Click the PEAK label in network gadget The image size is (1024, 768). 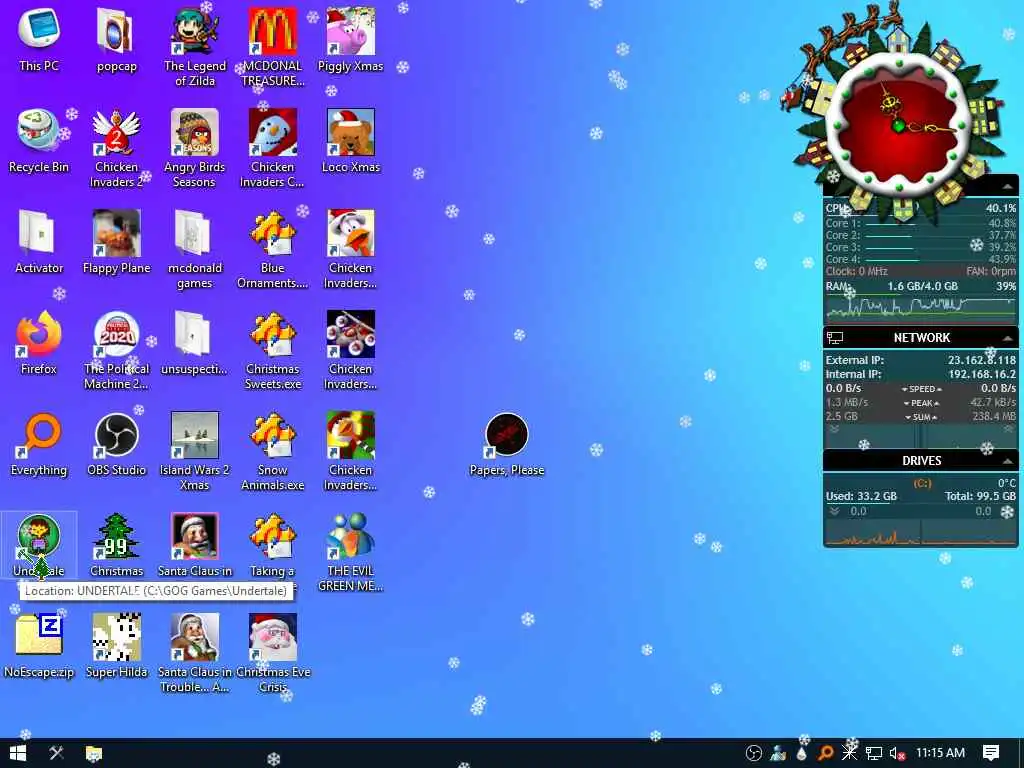pos(921,403)
